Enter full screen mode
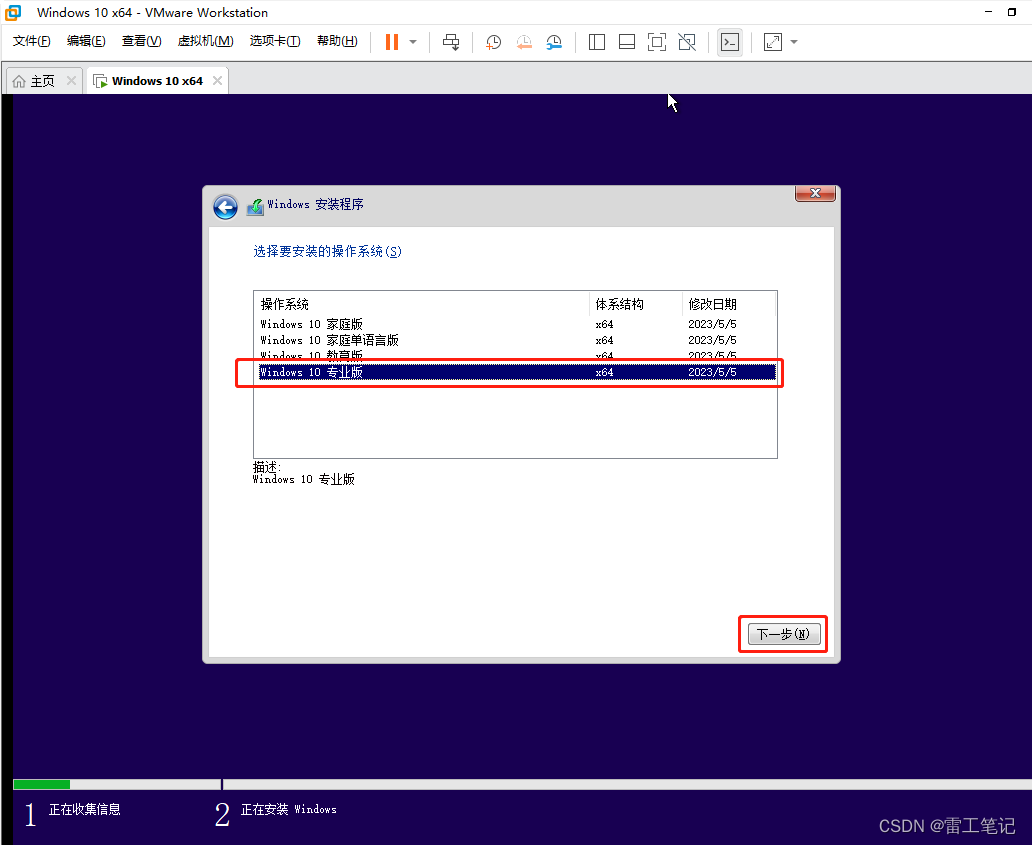 (x=657, y=42)
